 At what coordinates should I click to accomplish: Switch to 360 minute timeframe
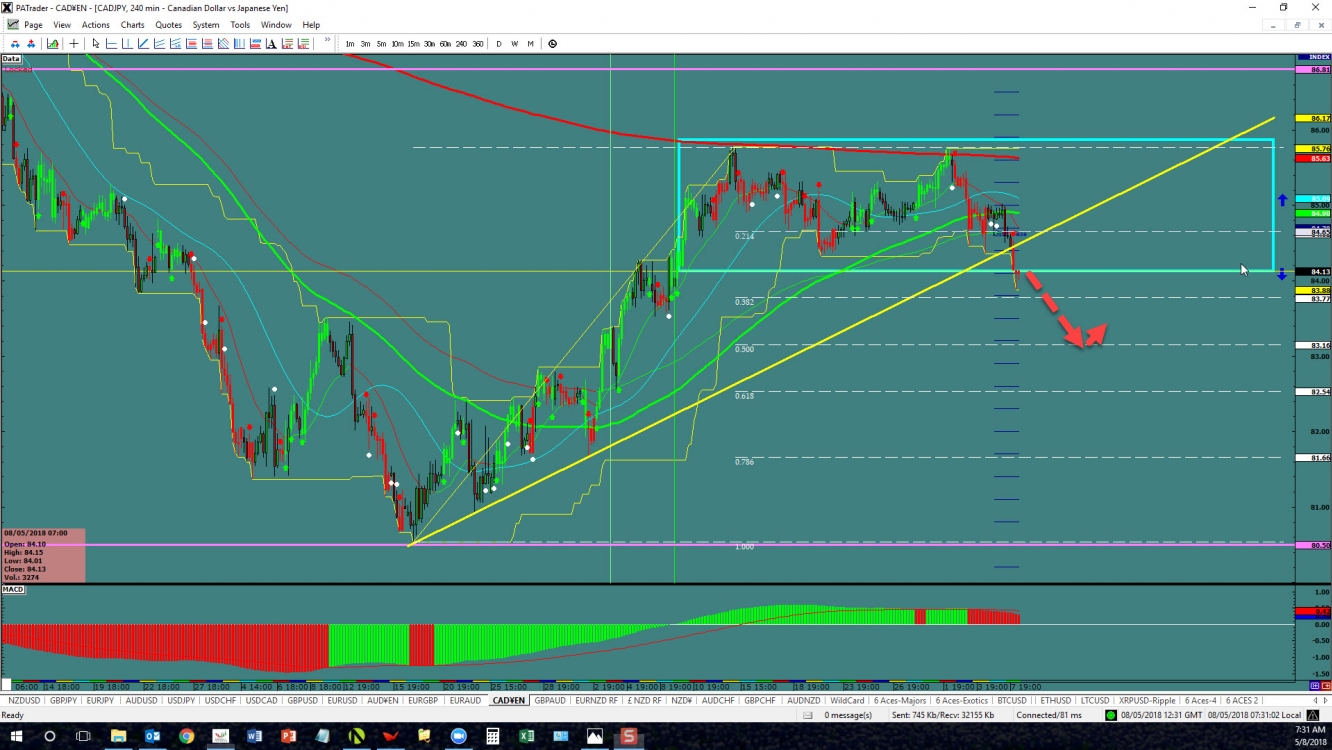[x=478, y=44]
